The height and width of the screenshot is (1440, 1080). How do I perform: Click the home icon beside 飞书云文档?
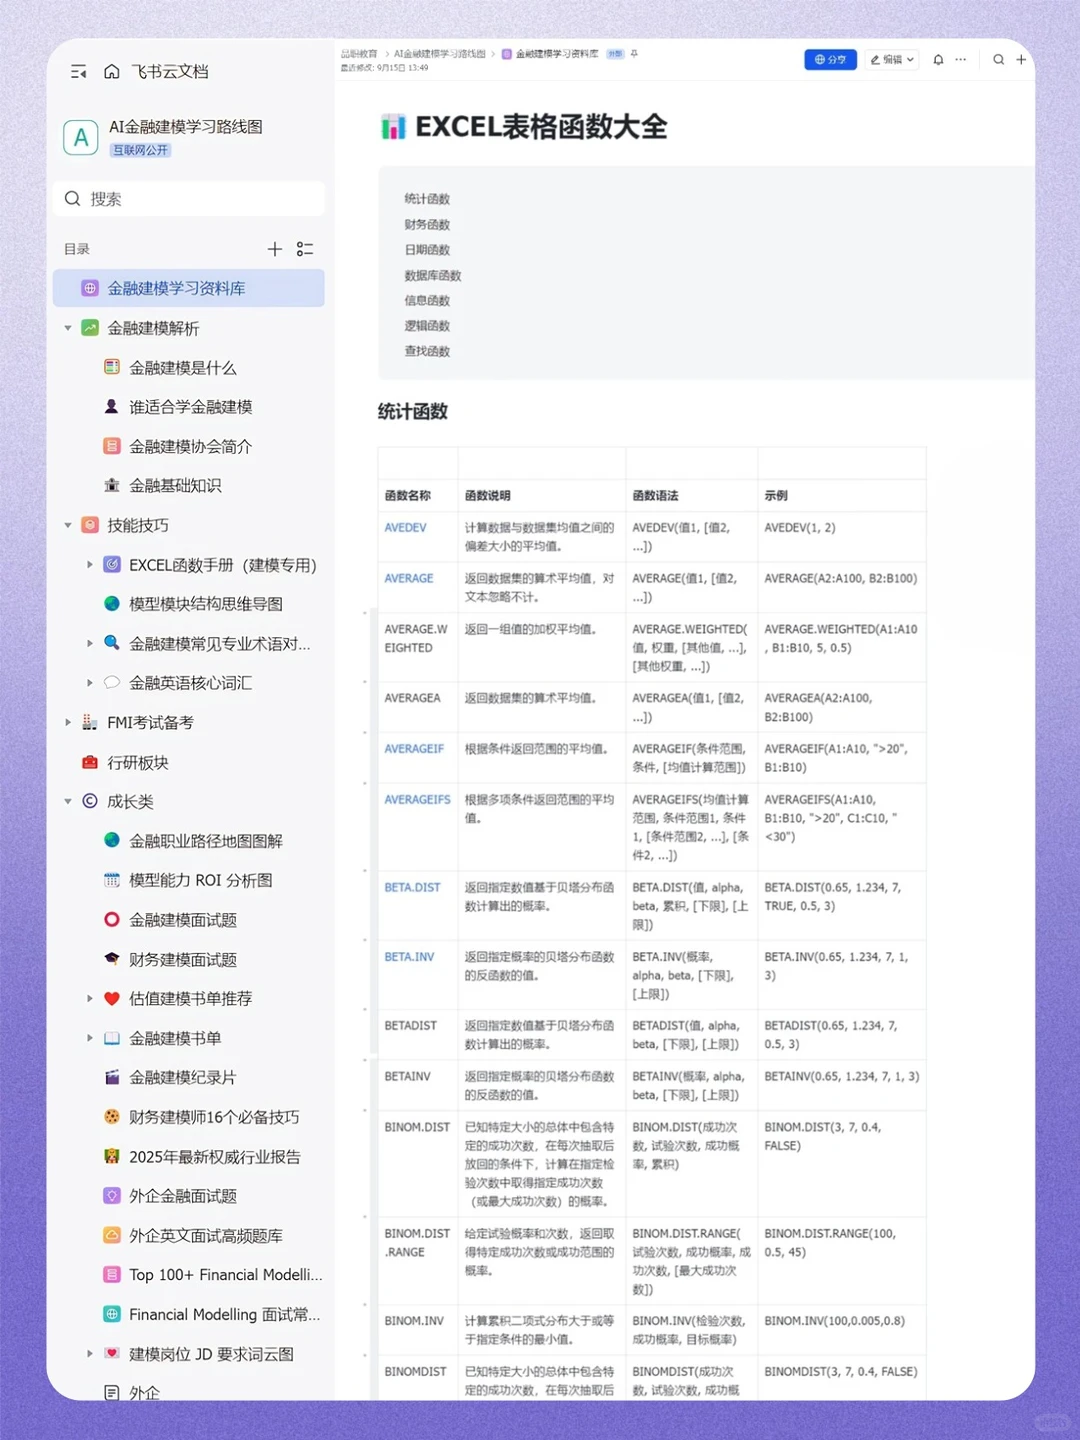[x=110, y=71]
